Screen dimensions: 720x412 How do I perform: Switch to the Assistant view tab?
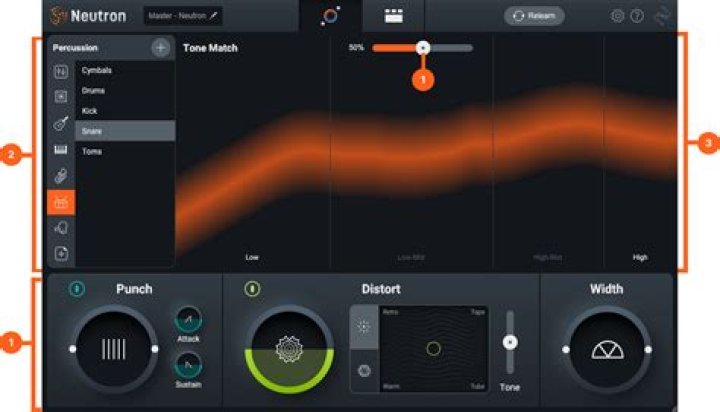pos(330,16)
